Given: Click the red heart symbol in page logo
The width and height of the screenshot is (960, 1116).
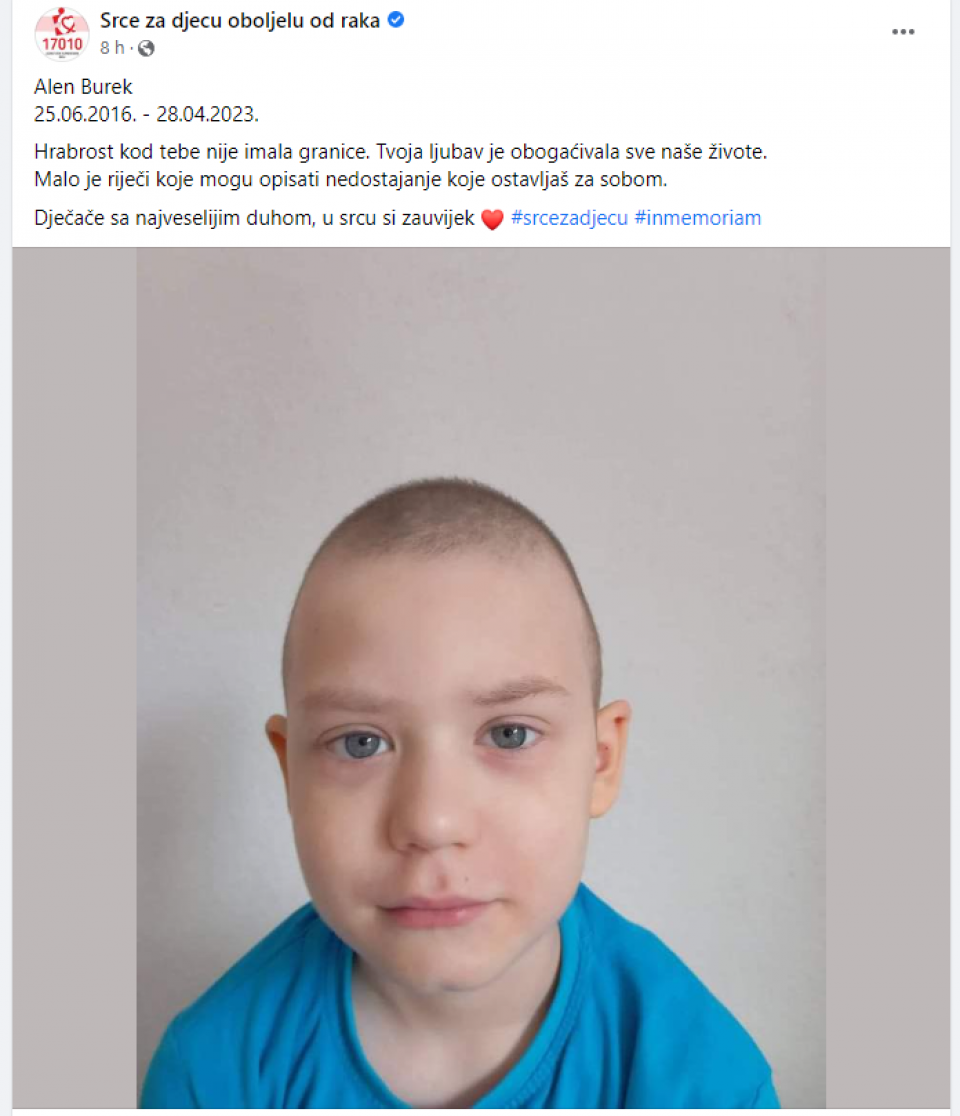Looking at the screenshot, I should [64, 21].
